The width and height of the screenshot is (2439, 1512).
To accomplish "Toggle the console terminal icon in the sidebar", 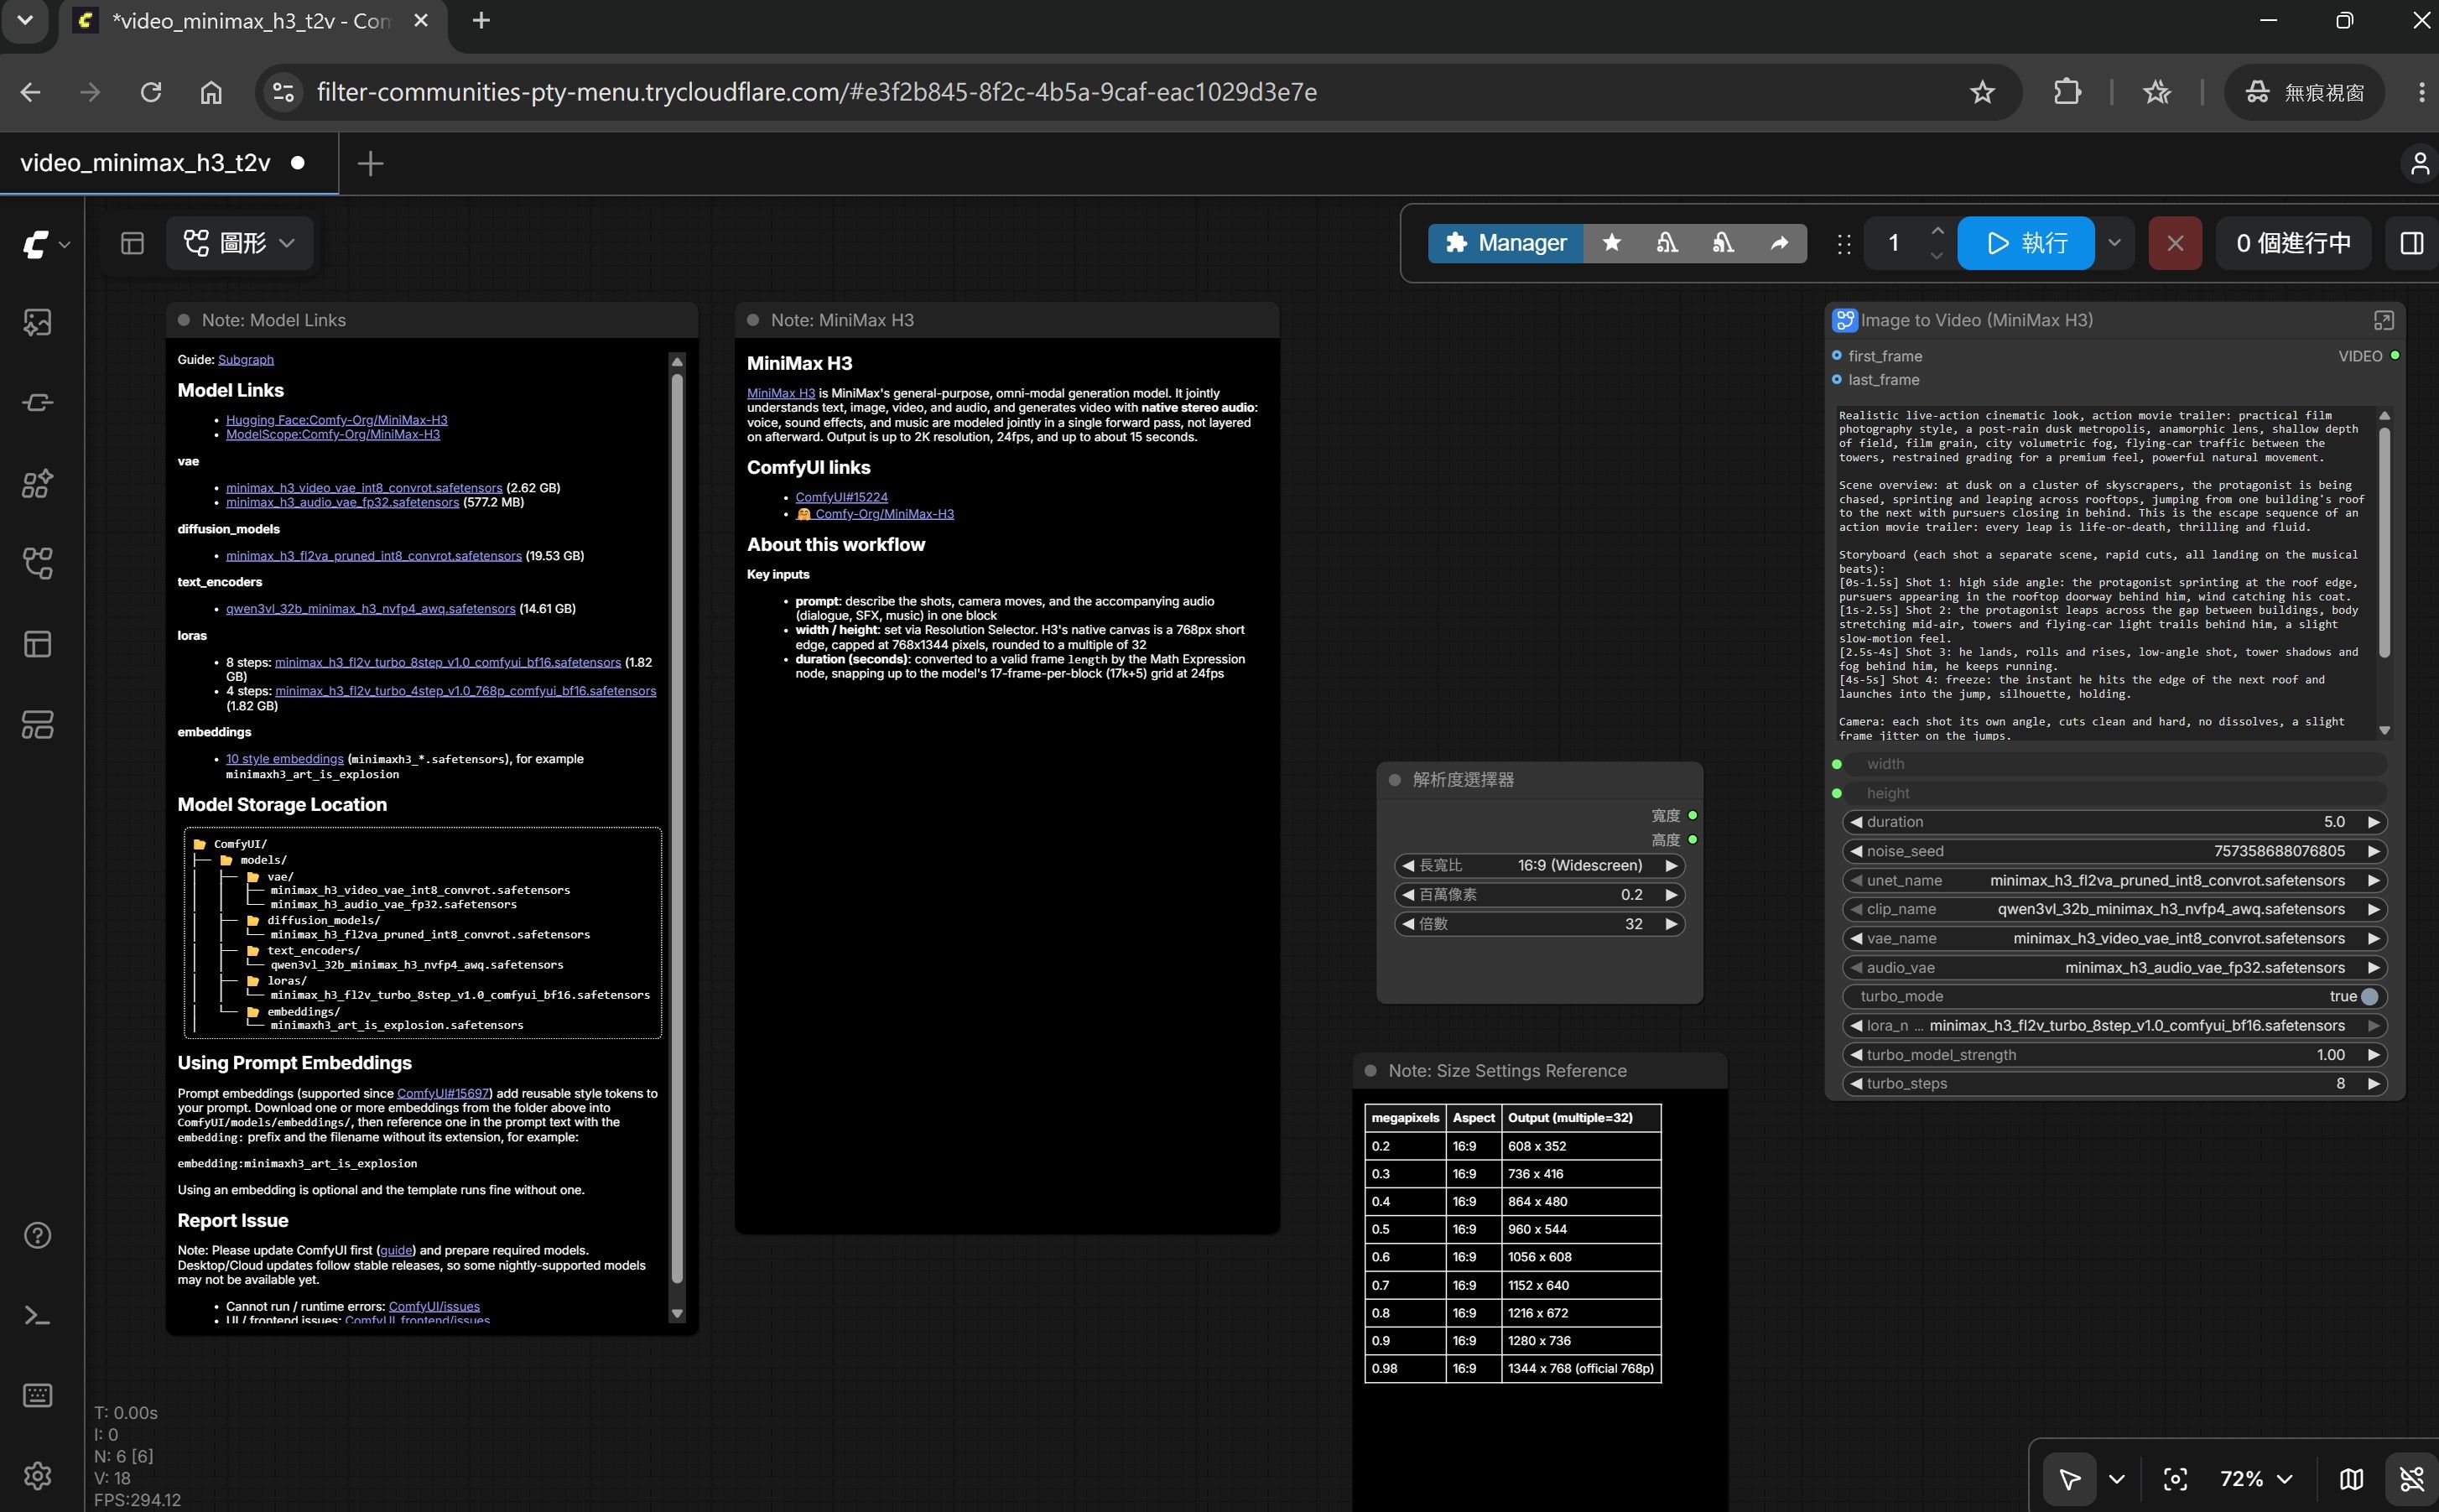I will [x=38, y=1315].
